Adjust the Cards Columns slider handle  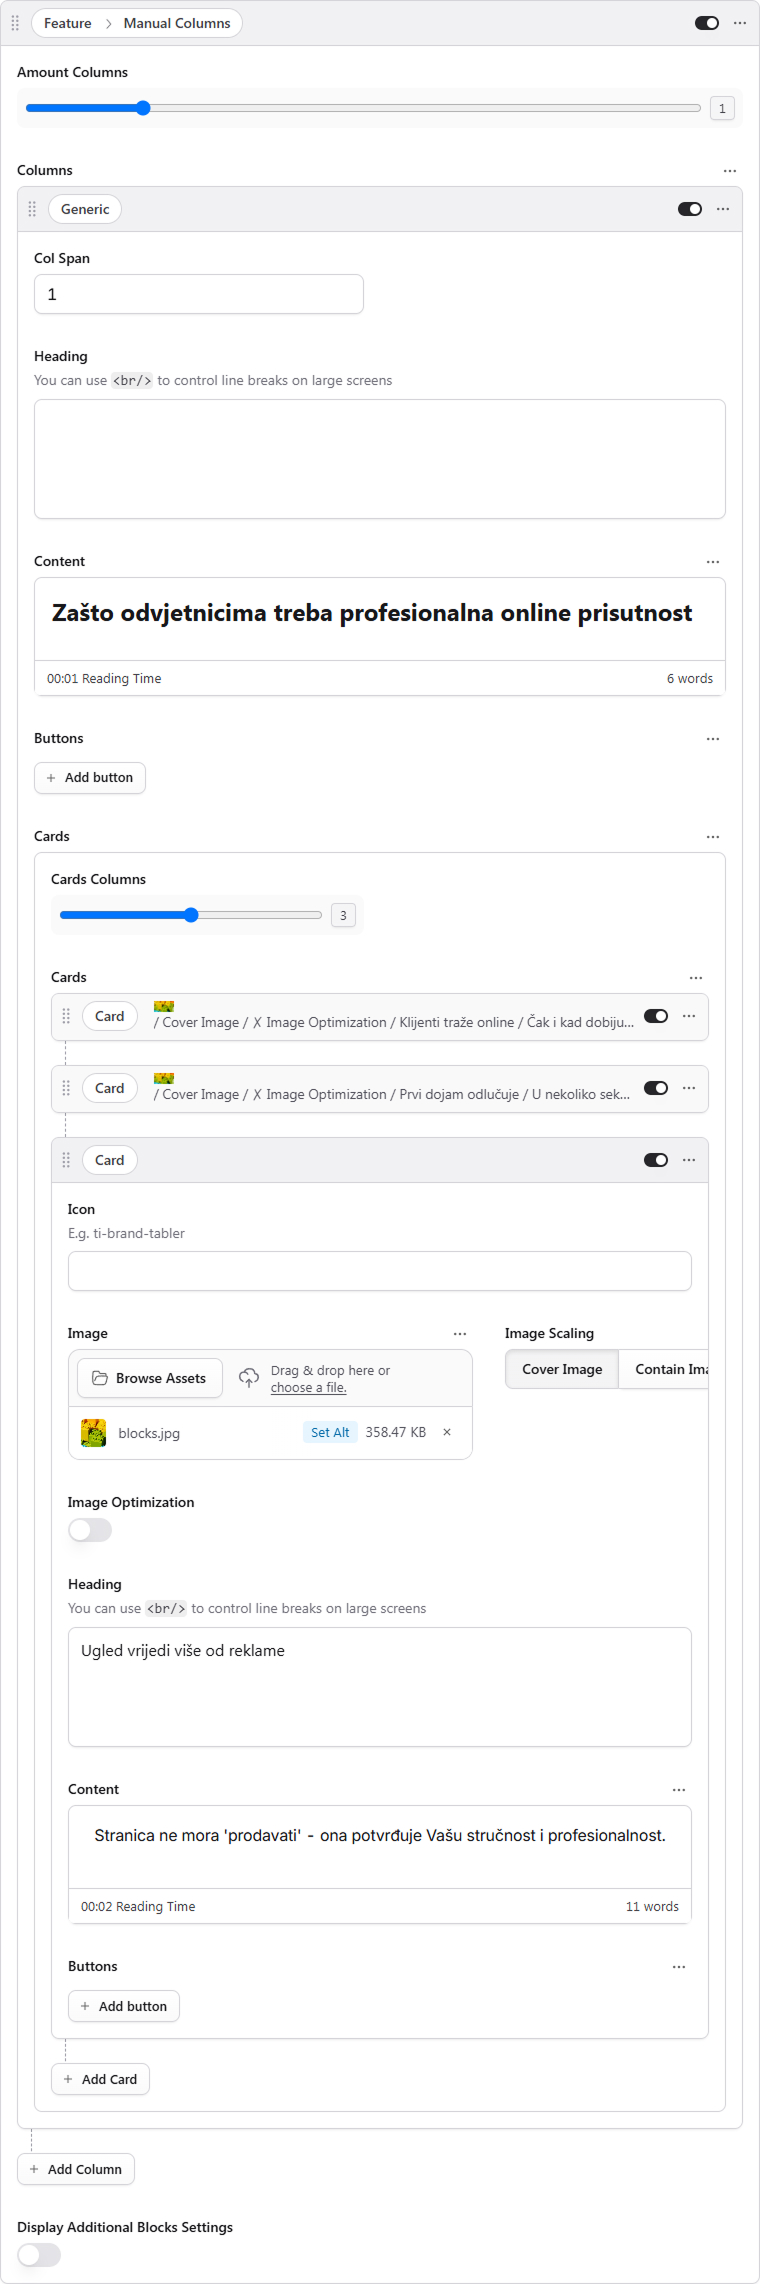(191, 915)
